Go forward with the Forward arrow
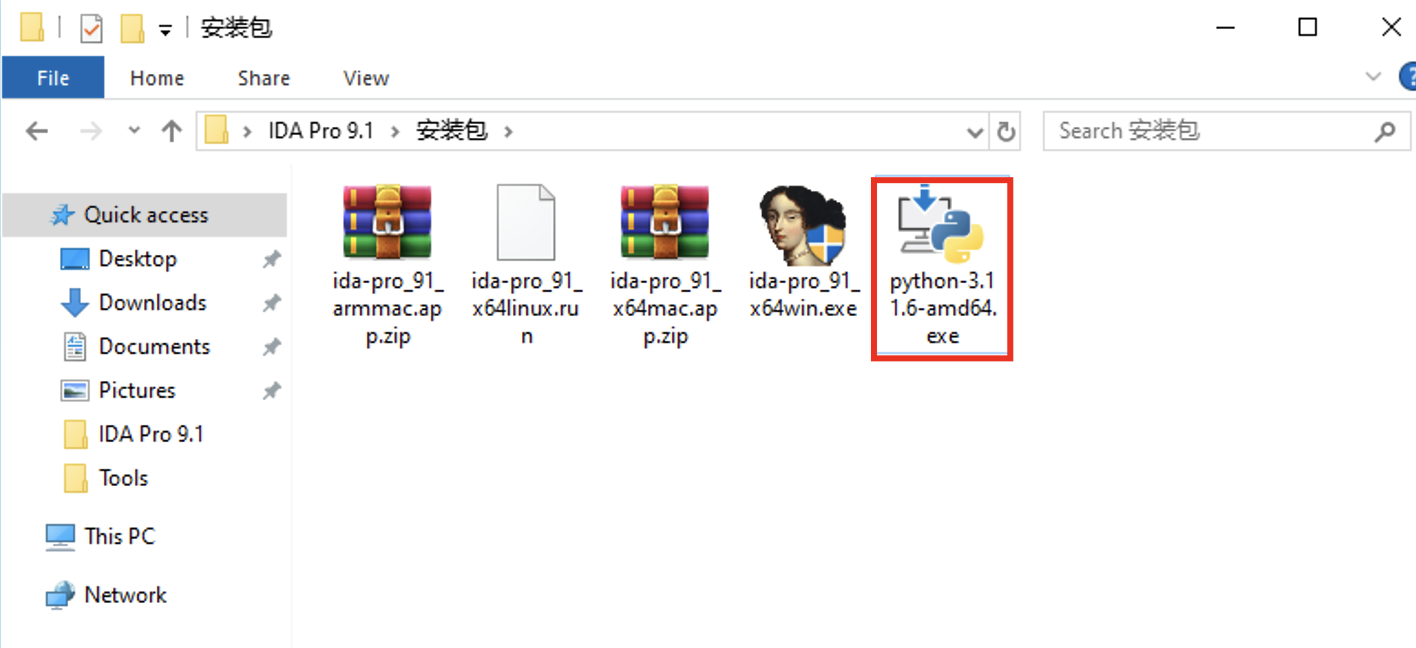This screenshot has width=1416, height=648. click(x=90, y=131)
